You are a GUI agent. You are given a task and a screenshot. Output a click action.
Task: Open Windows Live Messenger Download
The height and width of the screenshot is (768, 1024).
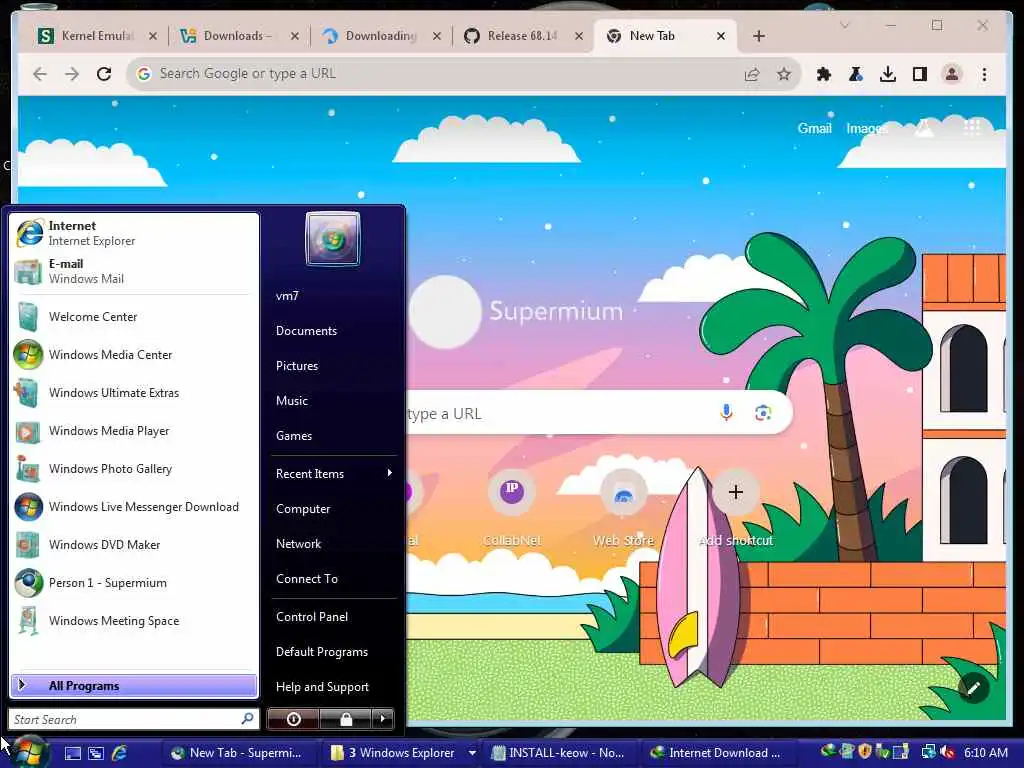134,507
